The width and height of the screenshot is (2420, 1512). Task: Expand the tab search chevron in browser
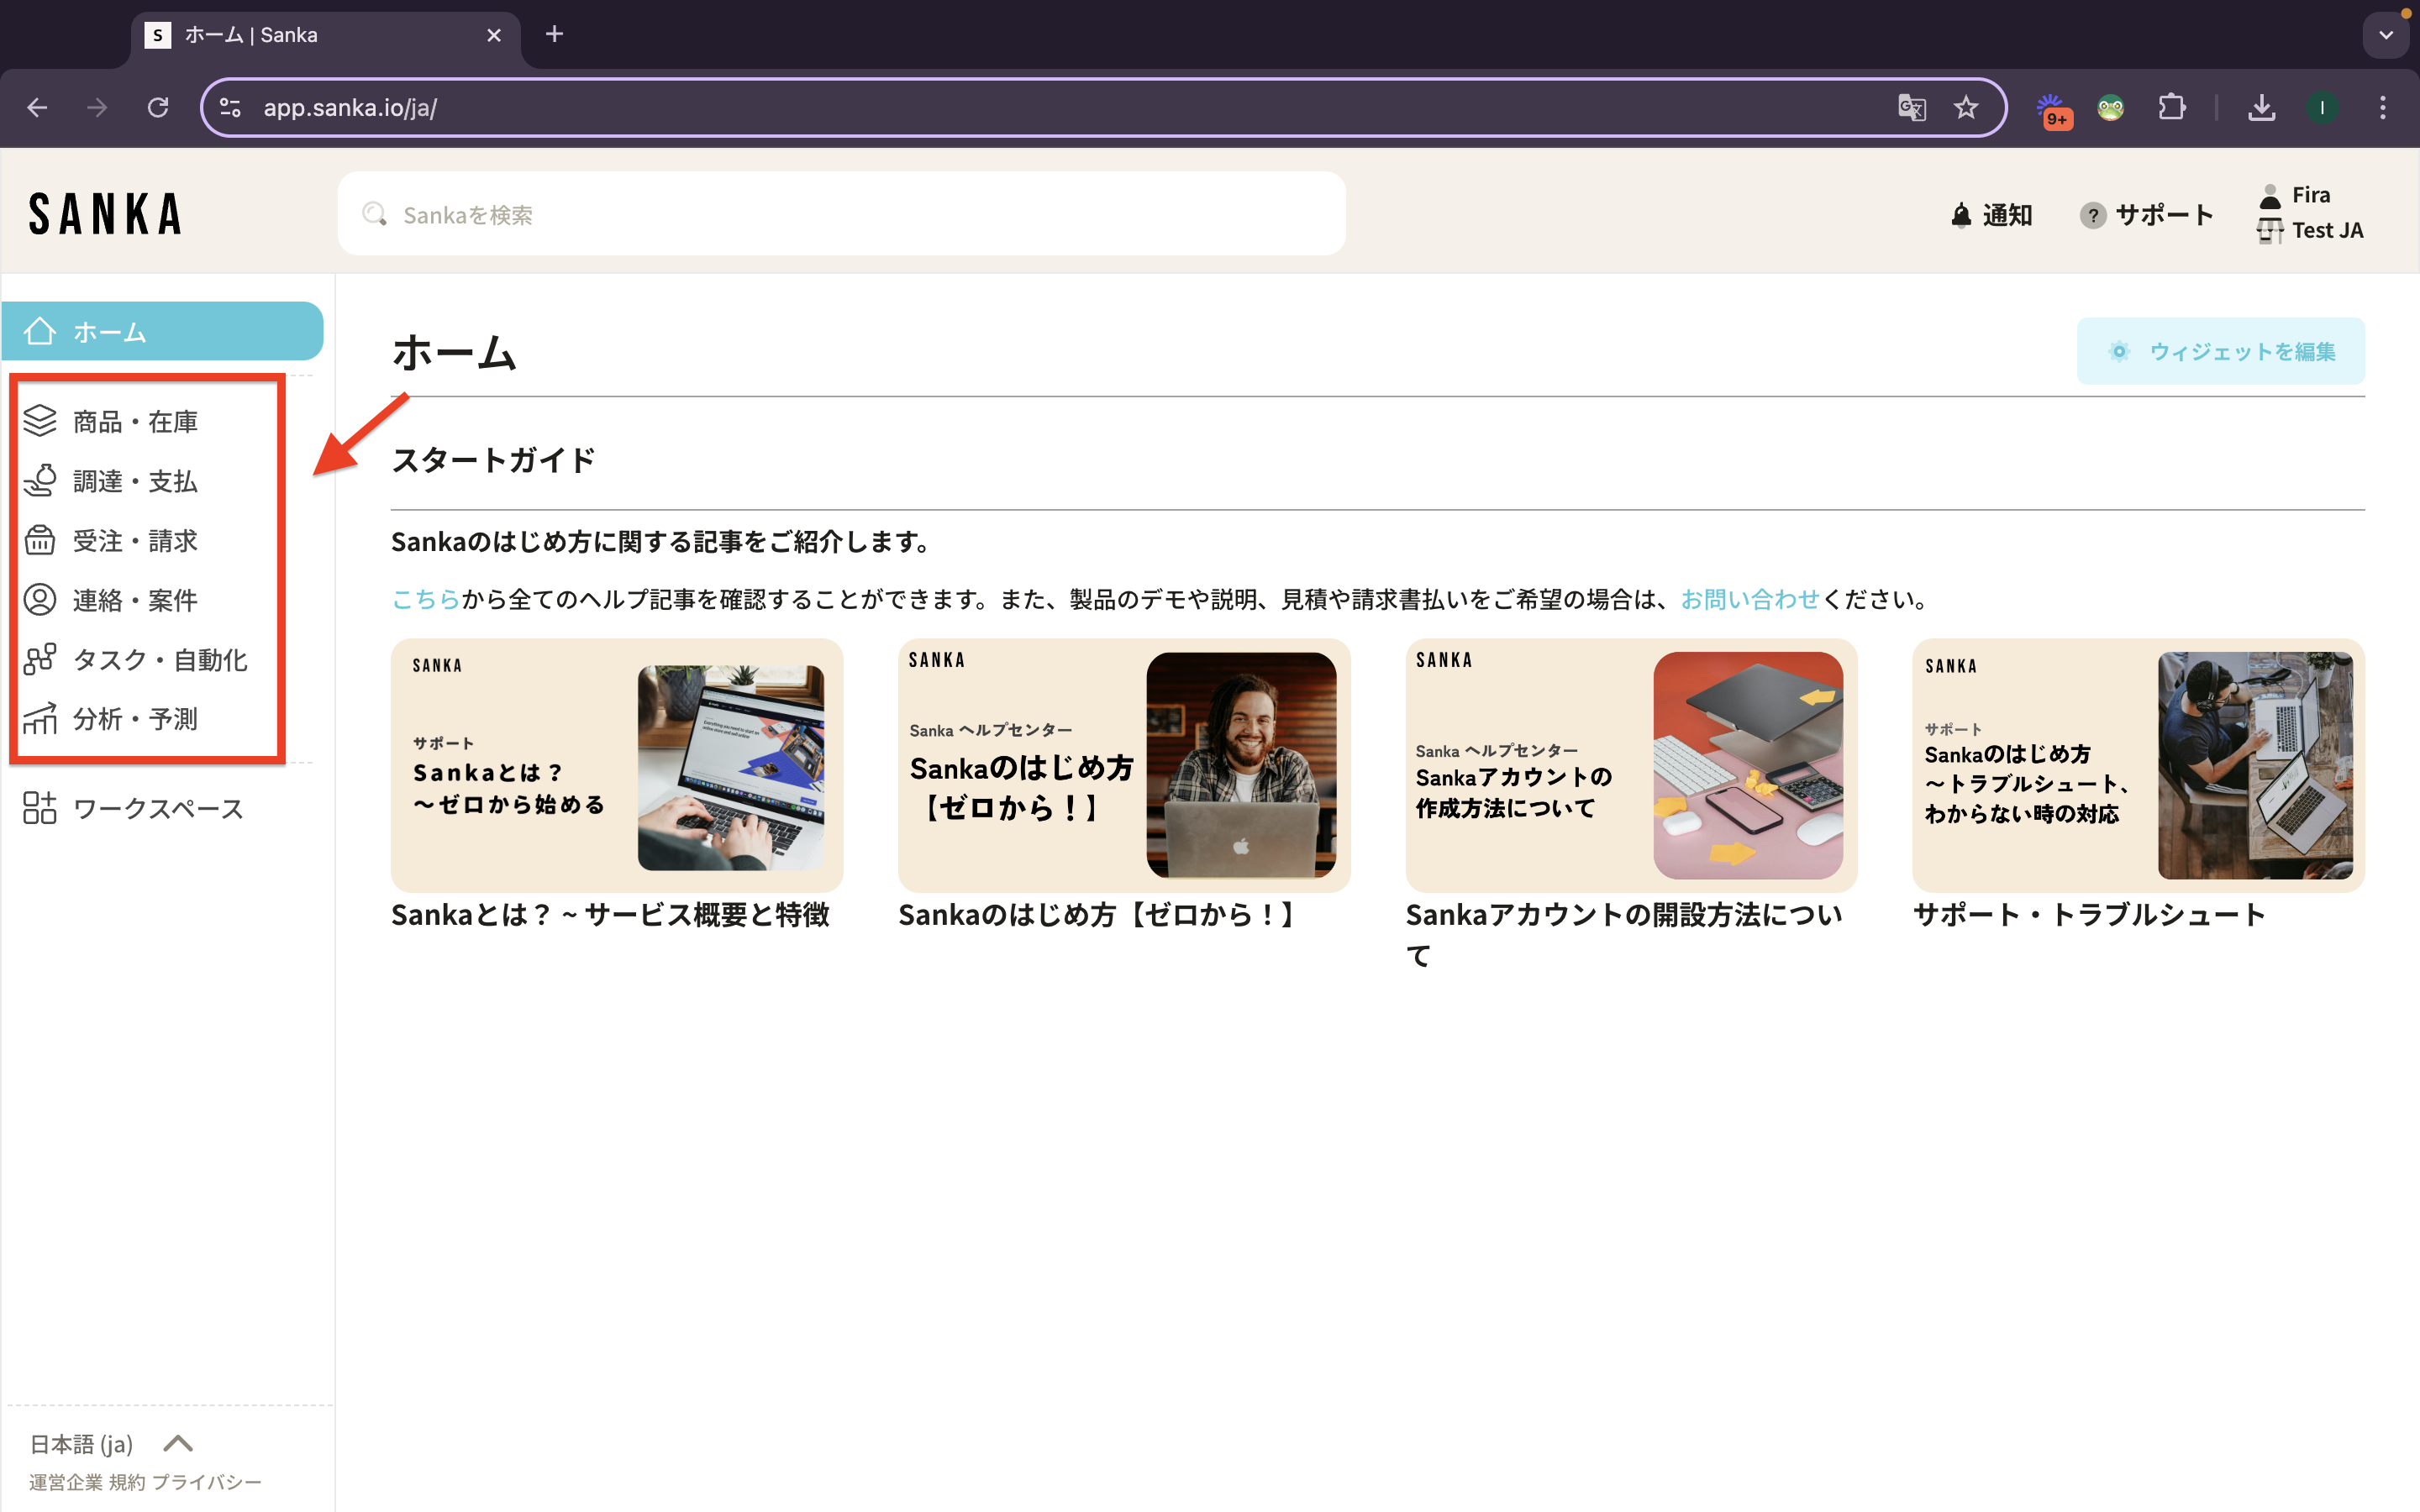click(x=2385, y=35)
